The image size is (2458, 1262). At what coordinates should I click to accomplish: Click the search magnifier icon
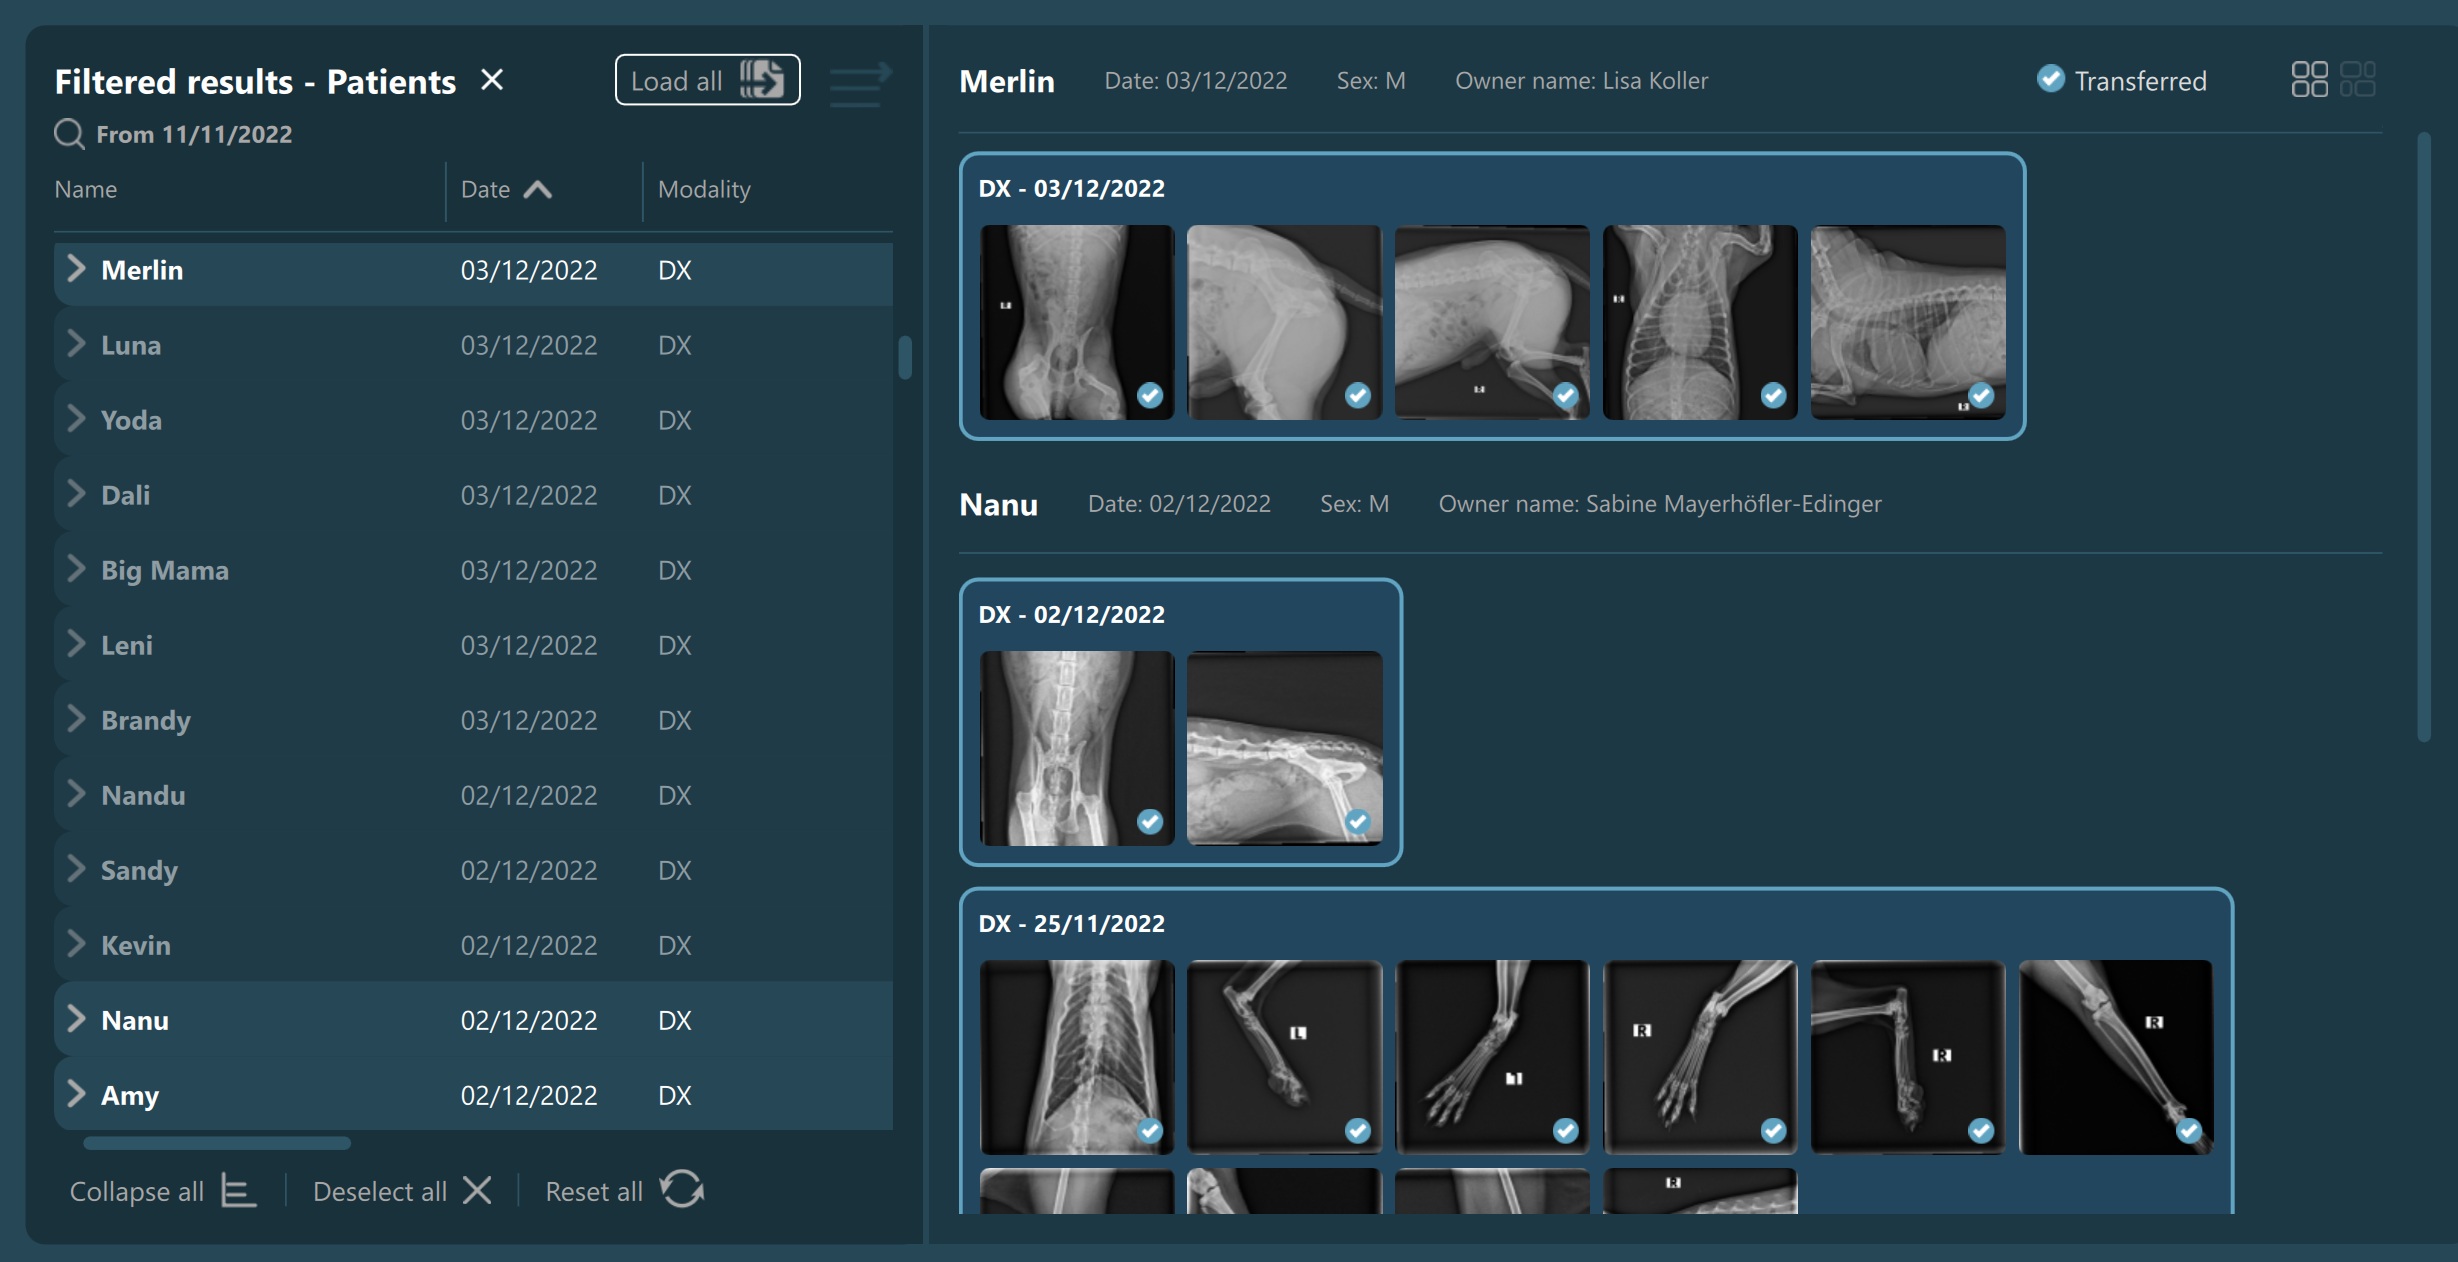click(69, 134)
